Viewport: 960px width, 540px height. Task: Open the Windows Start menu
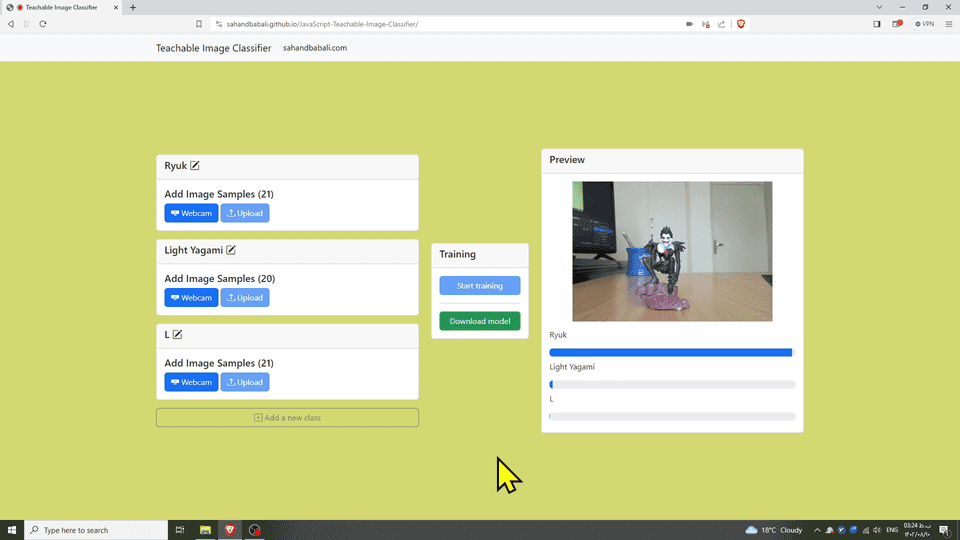(12, 530)
